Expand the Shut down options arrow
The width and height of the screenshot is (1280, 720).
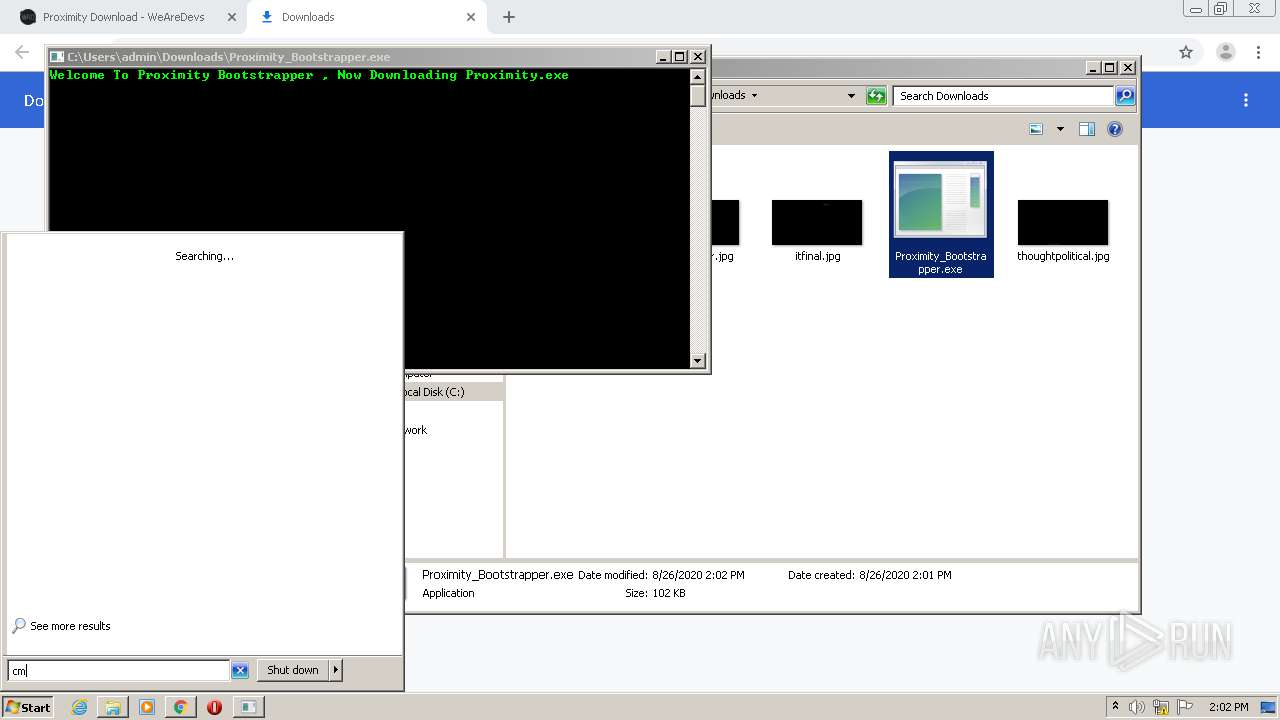coord(336,670)
